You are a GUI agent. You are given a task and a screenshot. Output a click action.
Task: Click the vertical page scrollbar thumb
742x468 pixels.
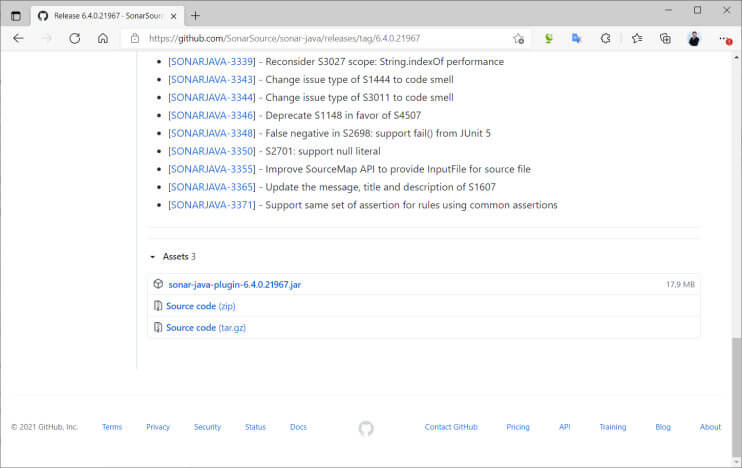736,397
